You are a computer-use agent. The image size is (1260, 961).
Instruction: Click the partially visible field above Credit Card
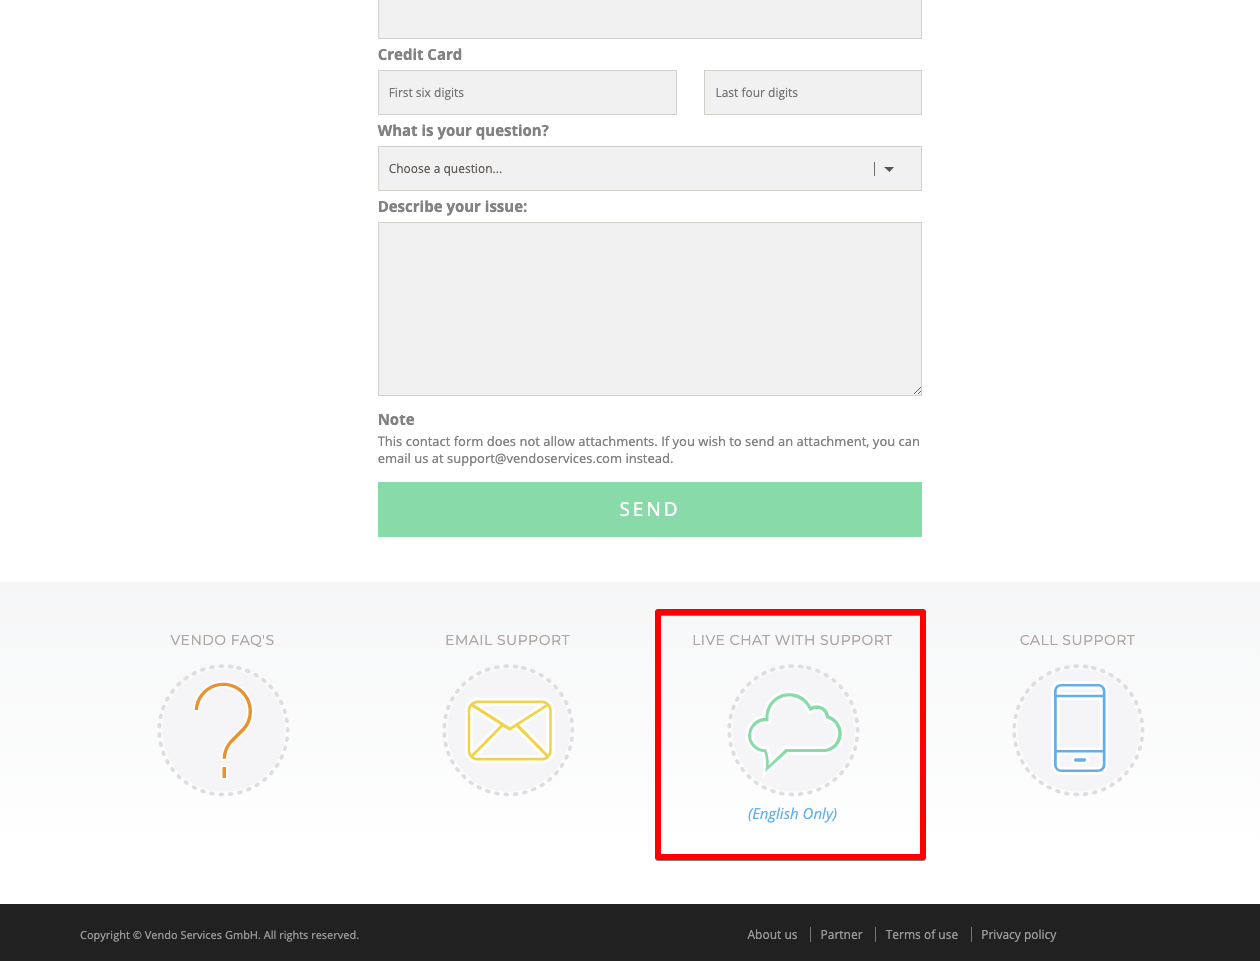point(650,19)
